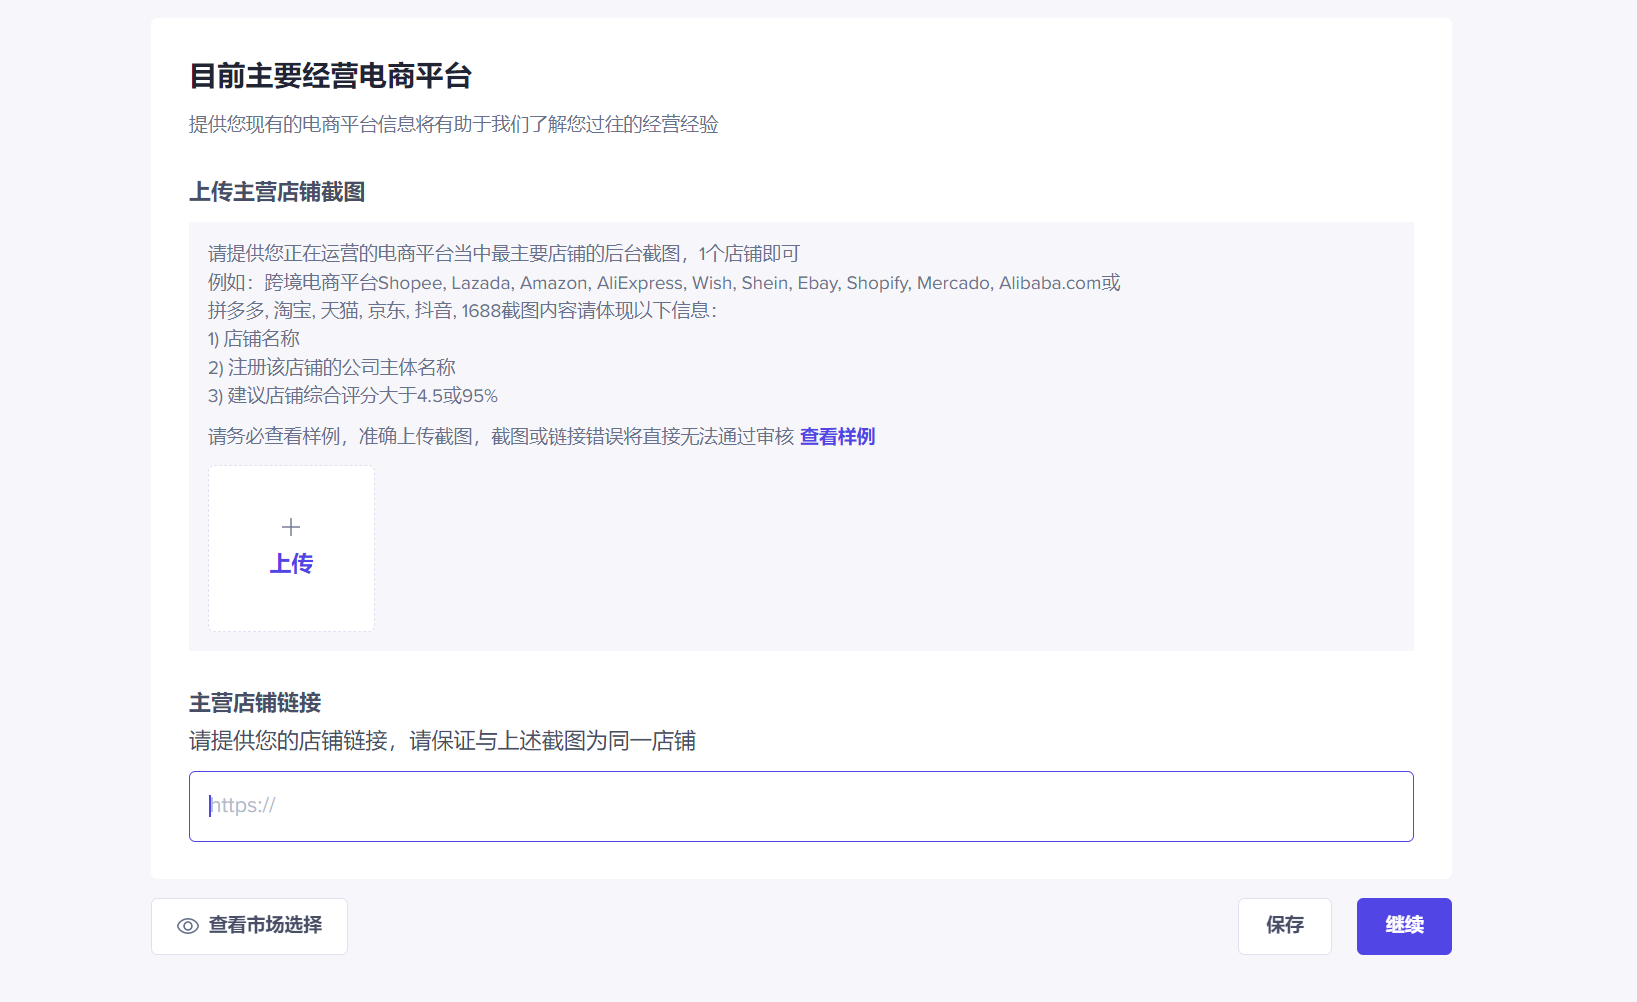Click the '3) 建议店铺综合评分大于4.5或95%' line
Image resolution: width=1637 pixels, height=1002 pixels.
[352, 396]
